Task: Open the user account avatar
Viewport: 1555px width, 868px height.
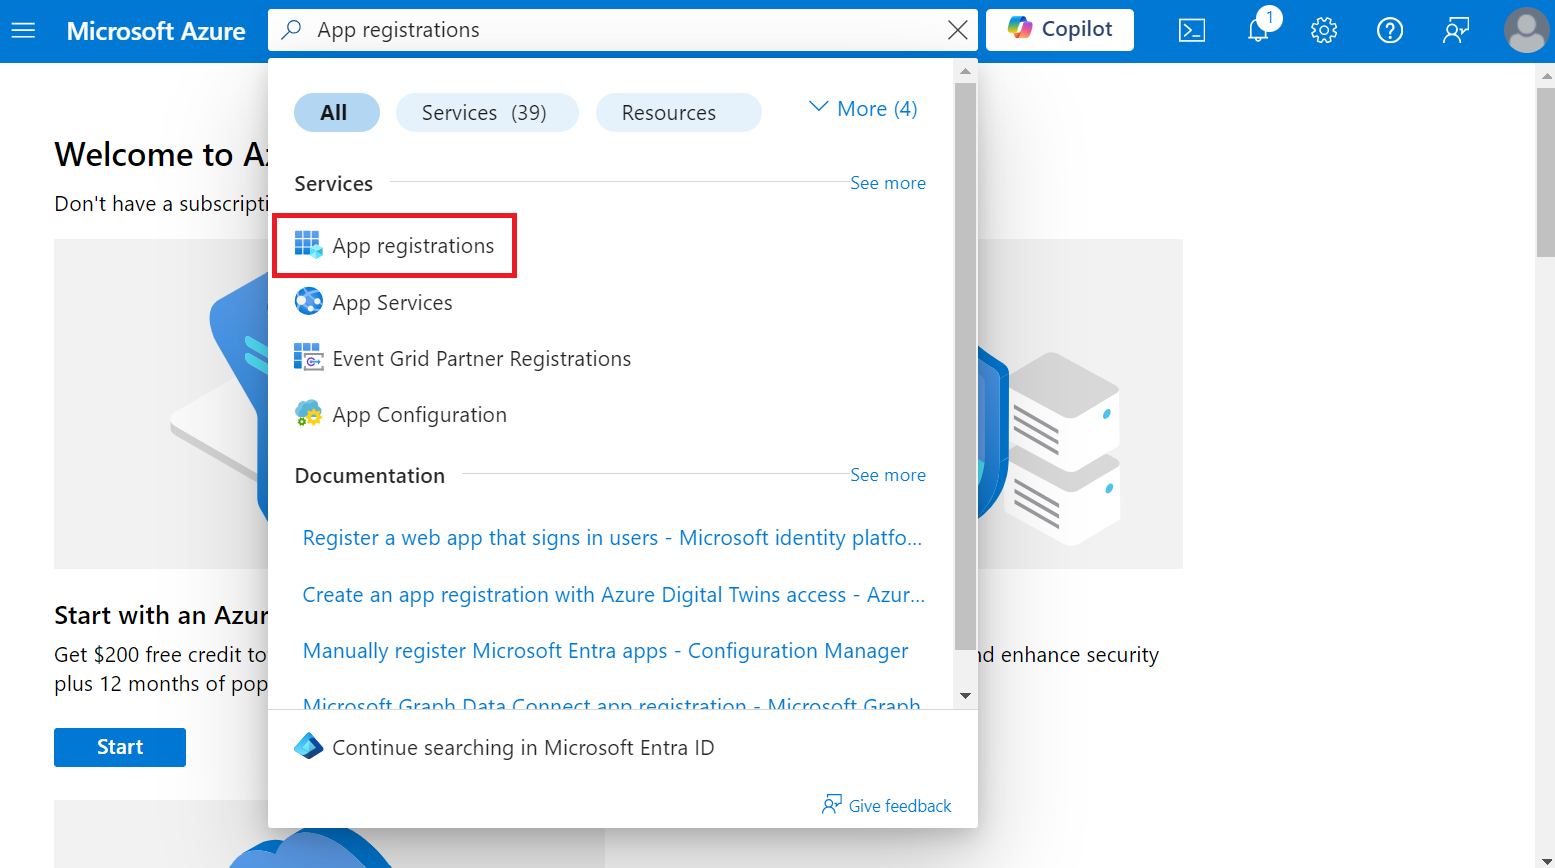Action: click(x=1526, y=31)
